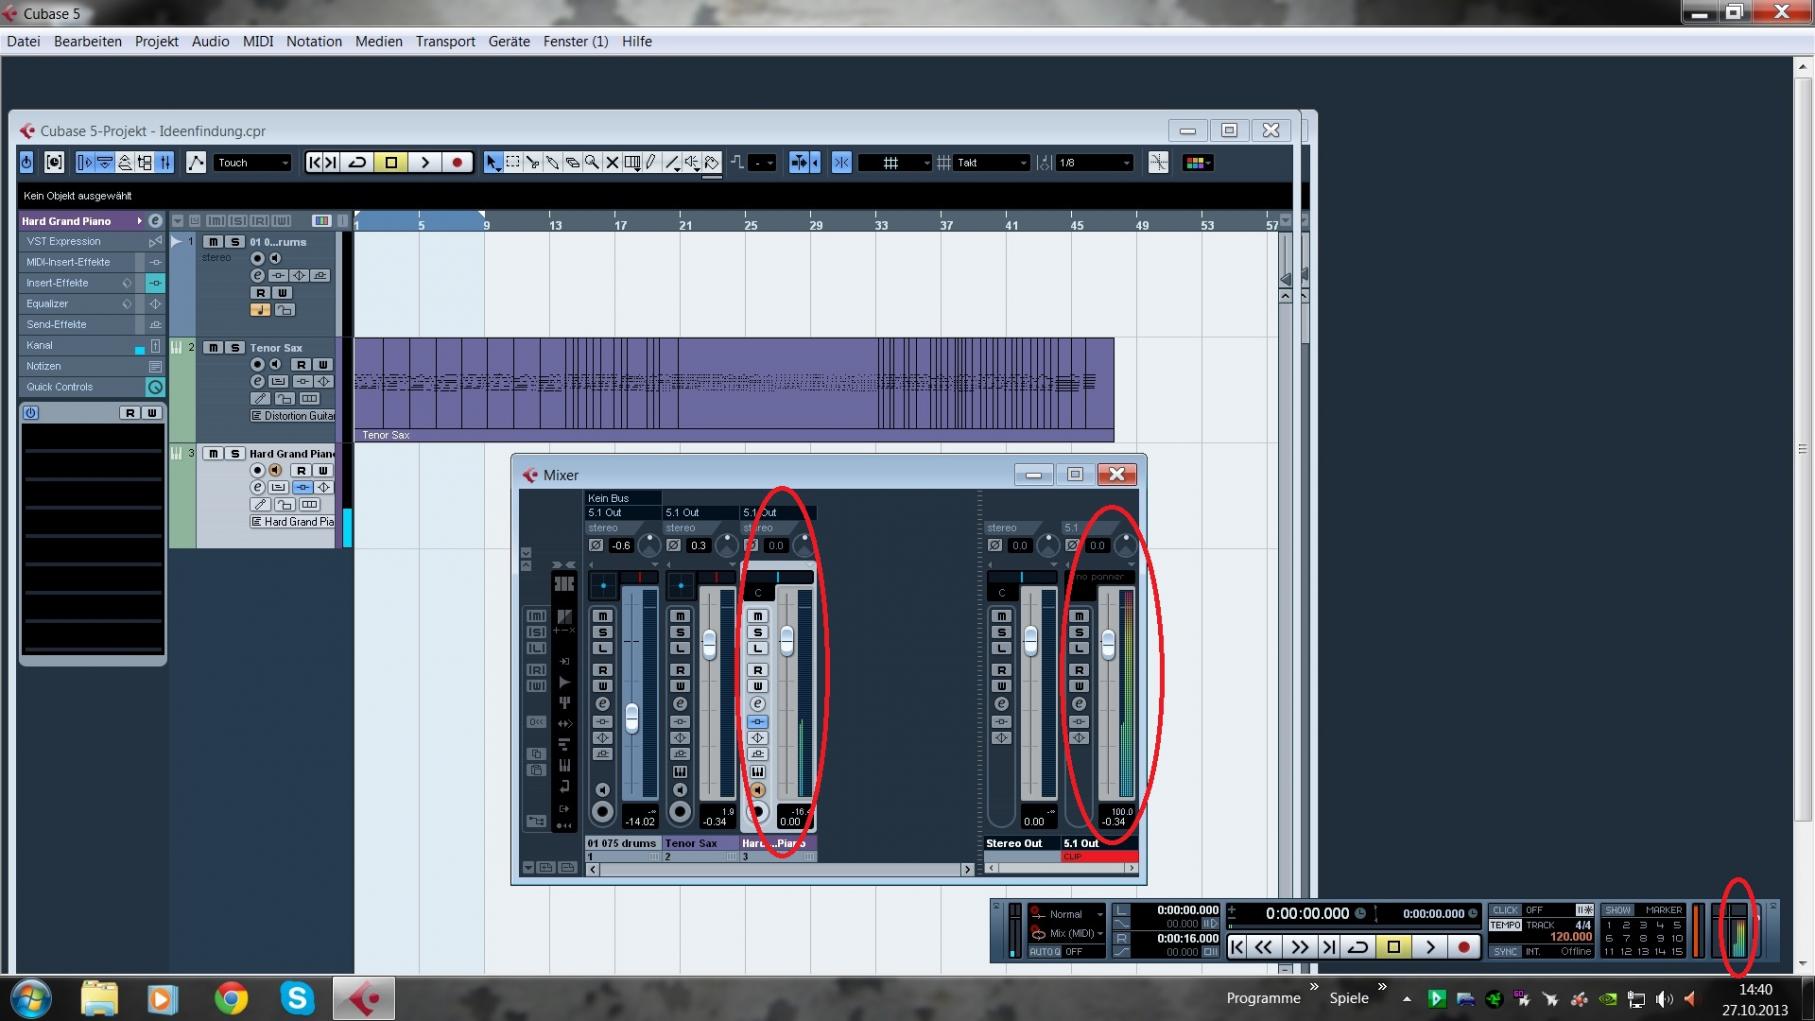The height and width of the screenshot is (1021, 1815).
Task: Open edit settings for 01 075 drums channel
Action: 602,704
